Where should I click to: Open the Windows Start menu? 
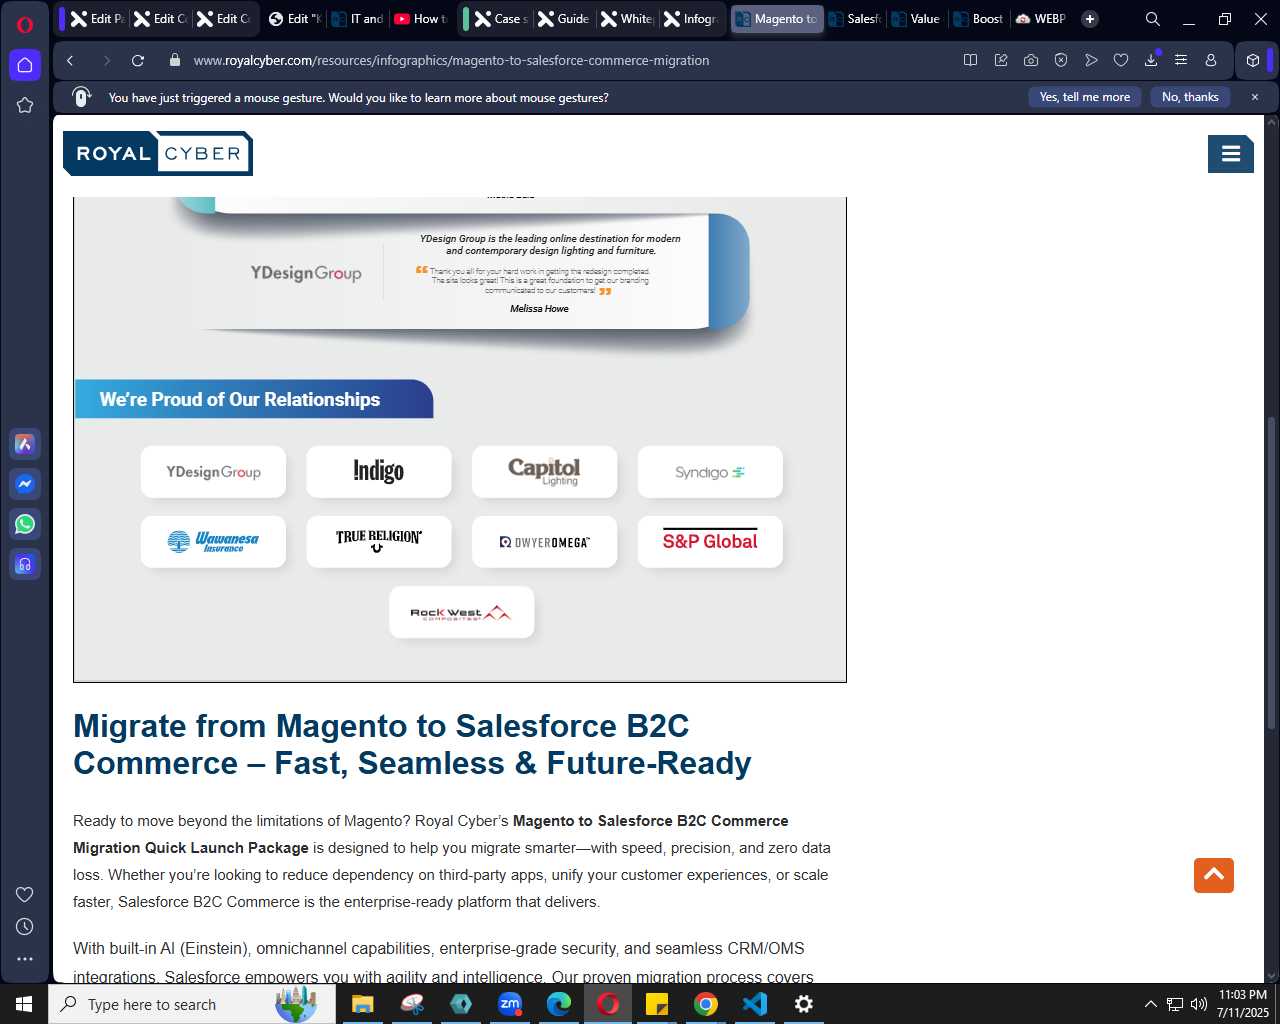[24, 1004]
